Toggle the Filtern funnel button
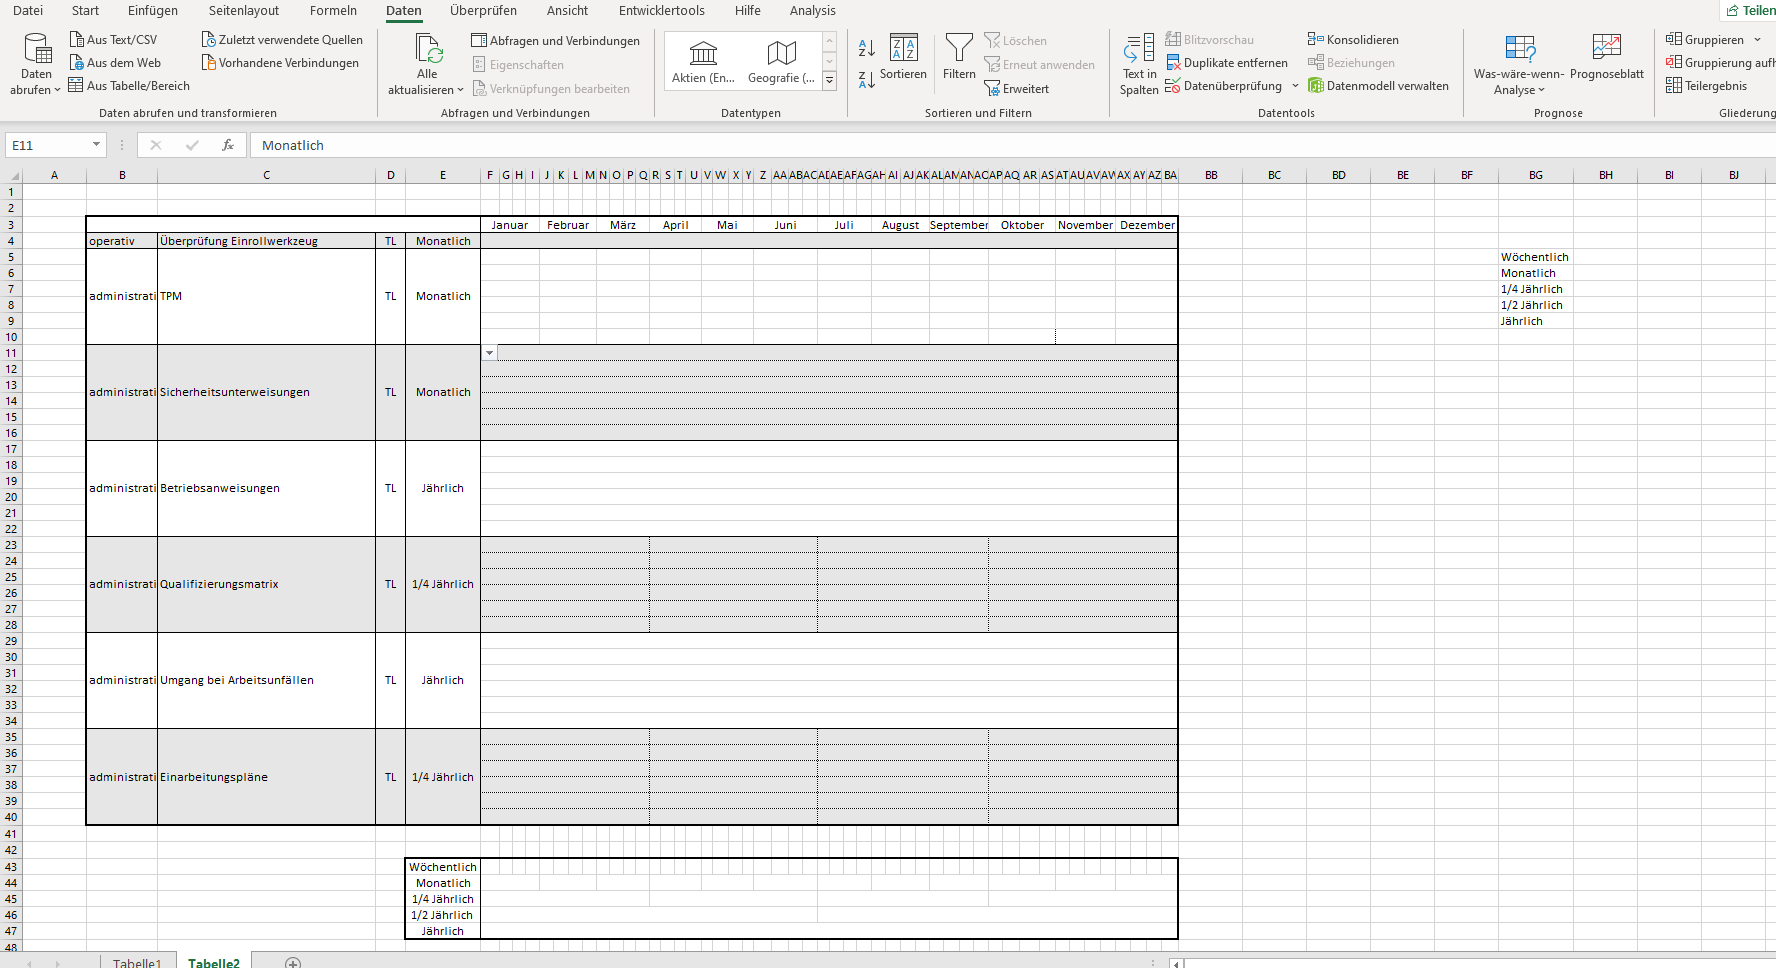The width and height of the screenshot is (1776, 968). [959, 58]
